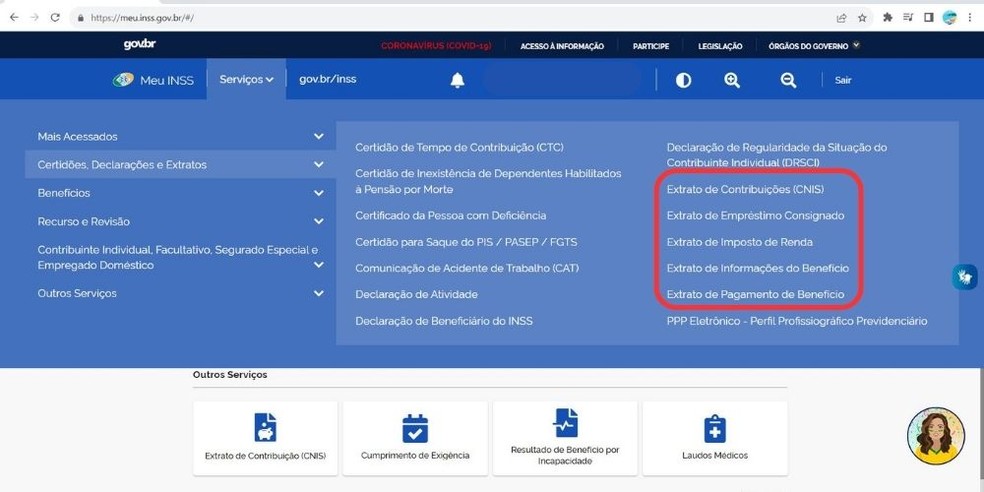Open VLibras sign language accessibility widget
This screenshot has width=984, height=492.
[965, 277]
